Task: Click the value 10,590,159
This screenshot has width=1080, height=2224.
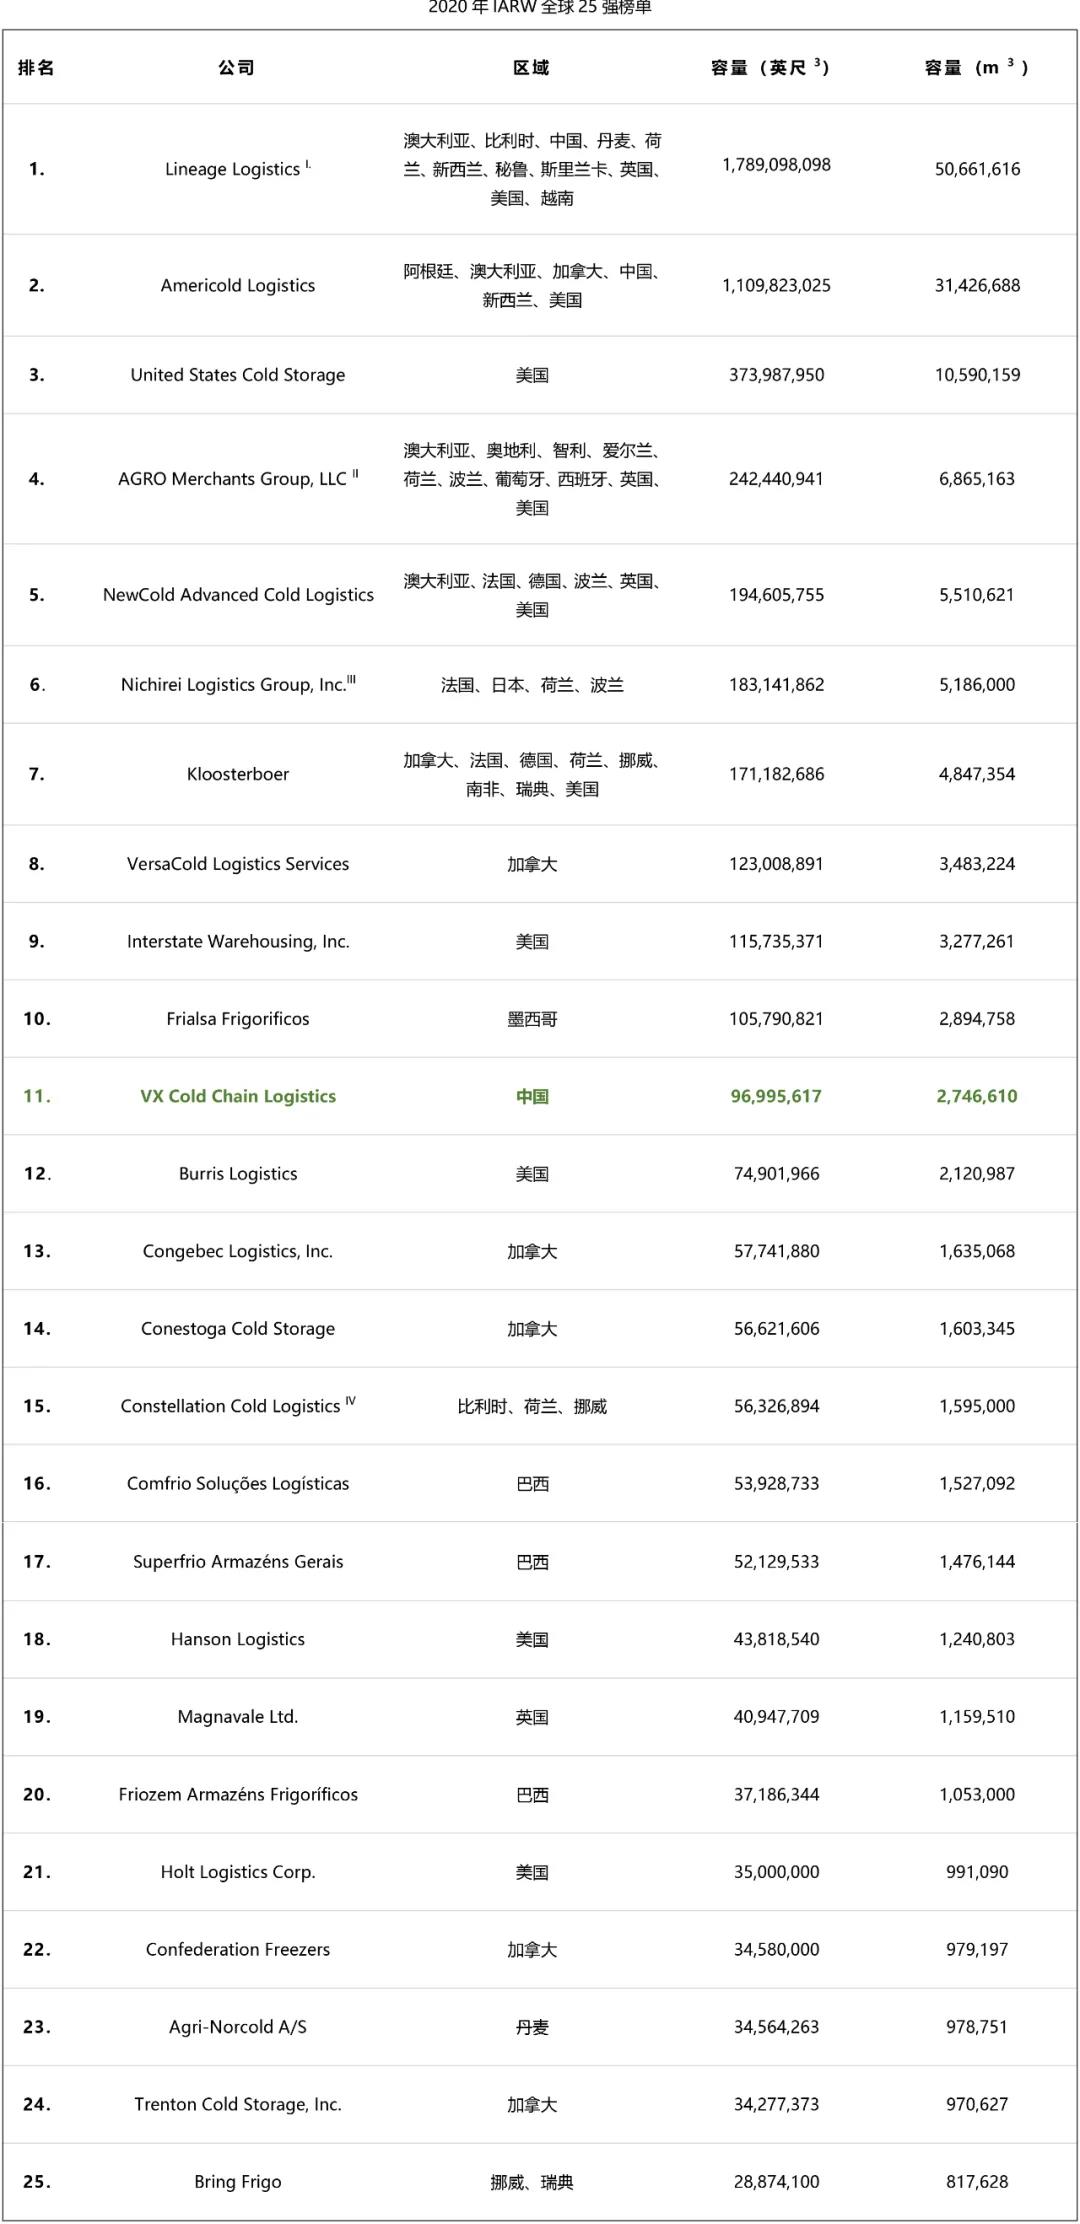Action: (978, 375)
